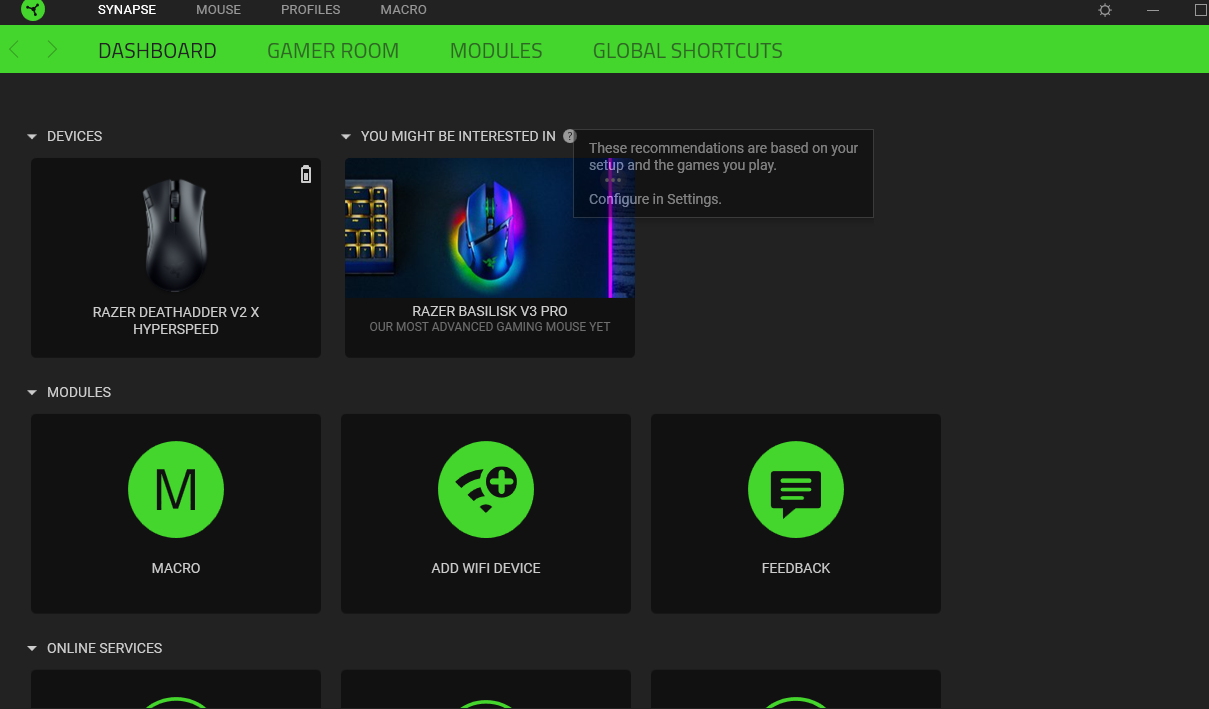Go back with the left arrow
Image resolution: width=1209 pixels, height=709 pixels.
coord(14,50)
